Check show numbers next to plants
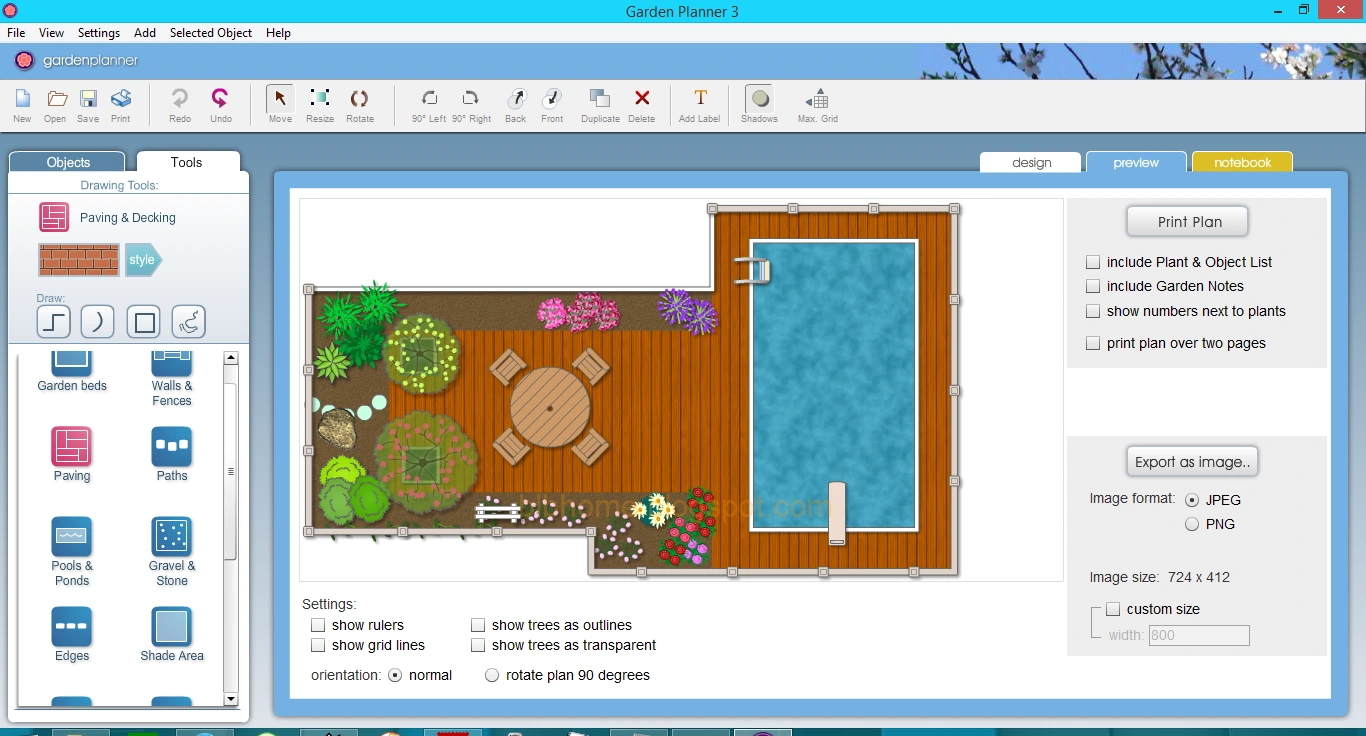The height and width of the screenshot is (736, 1366). (1093, 311)
